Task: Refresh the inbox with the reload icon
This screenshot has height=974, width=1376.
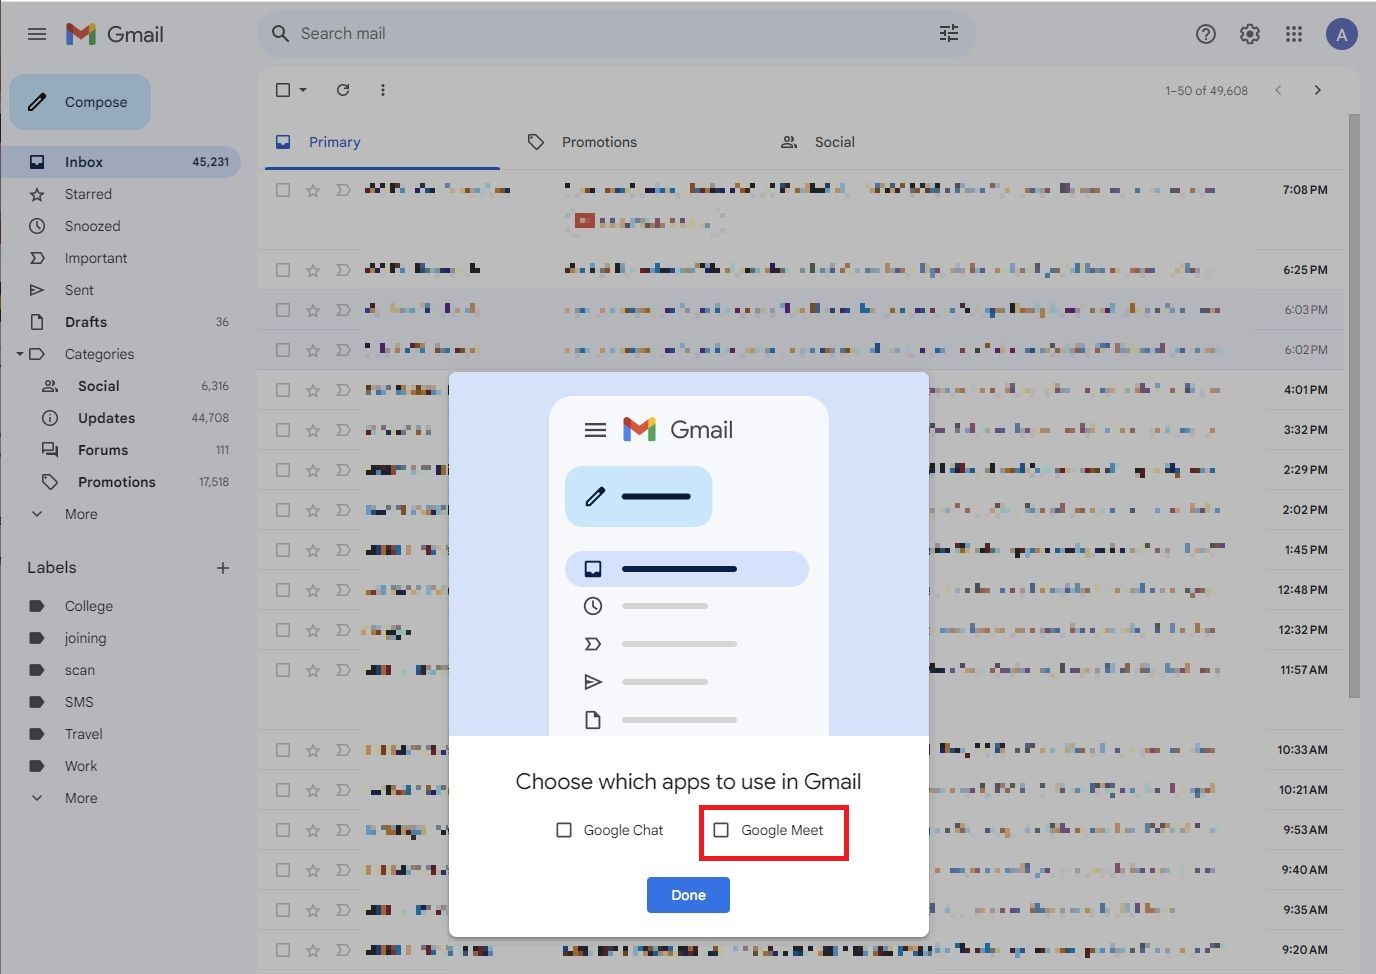Action: [x=342, y=89]
